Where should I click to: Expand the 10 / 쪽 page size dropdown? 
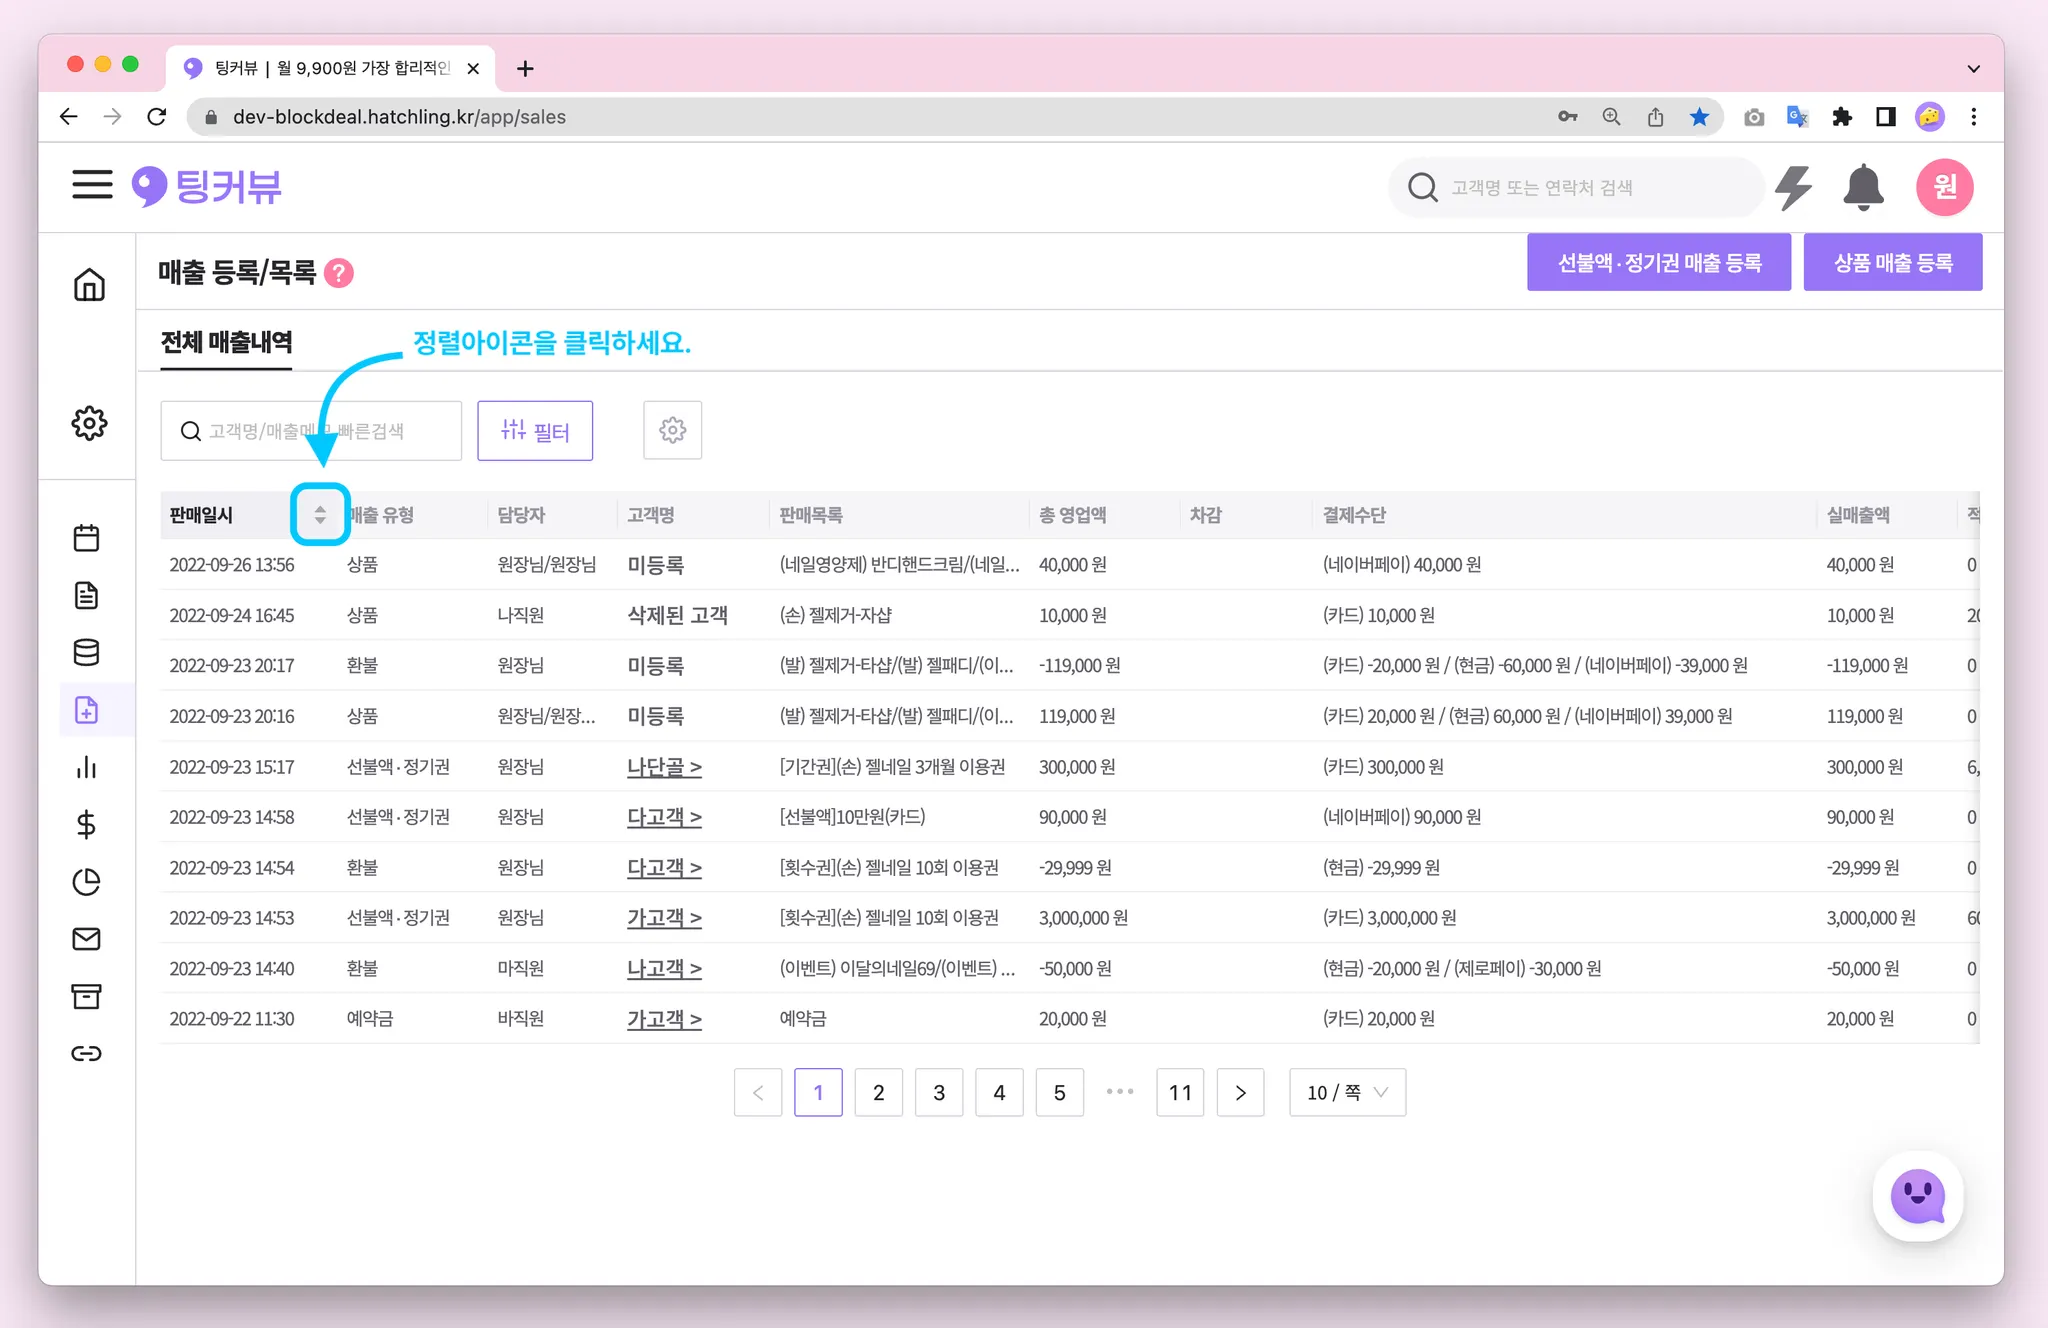click(x=1347, y=1092)
